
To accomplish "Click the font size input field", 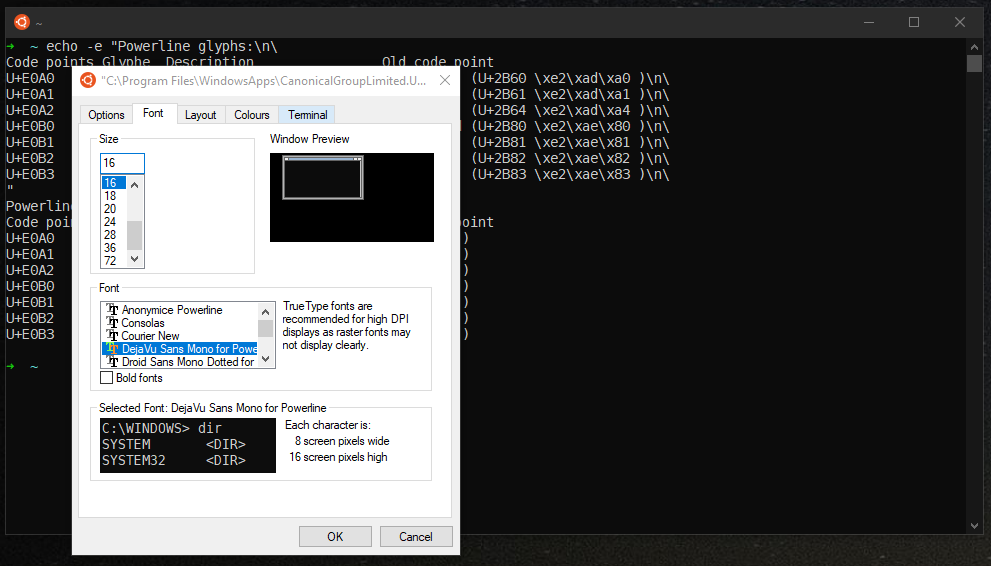I will point(122,163).
